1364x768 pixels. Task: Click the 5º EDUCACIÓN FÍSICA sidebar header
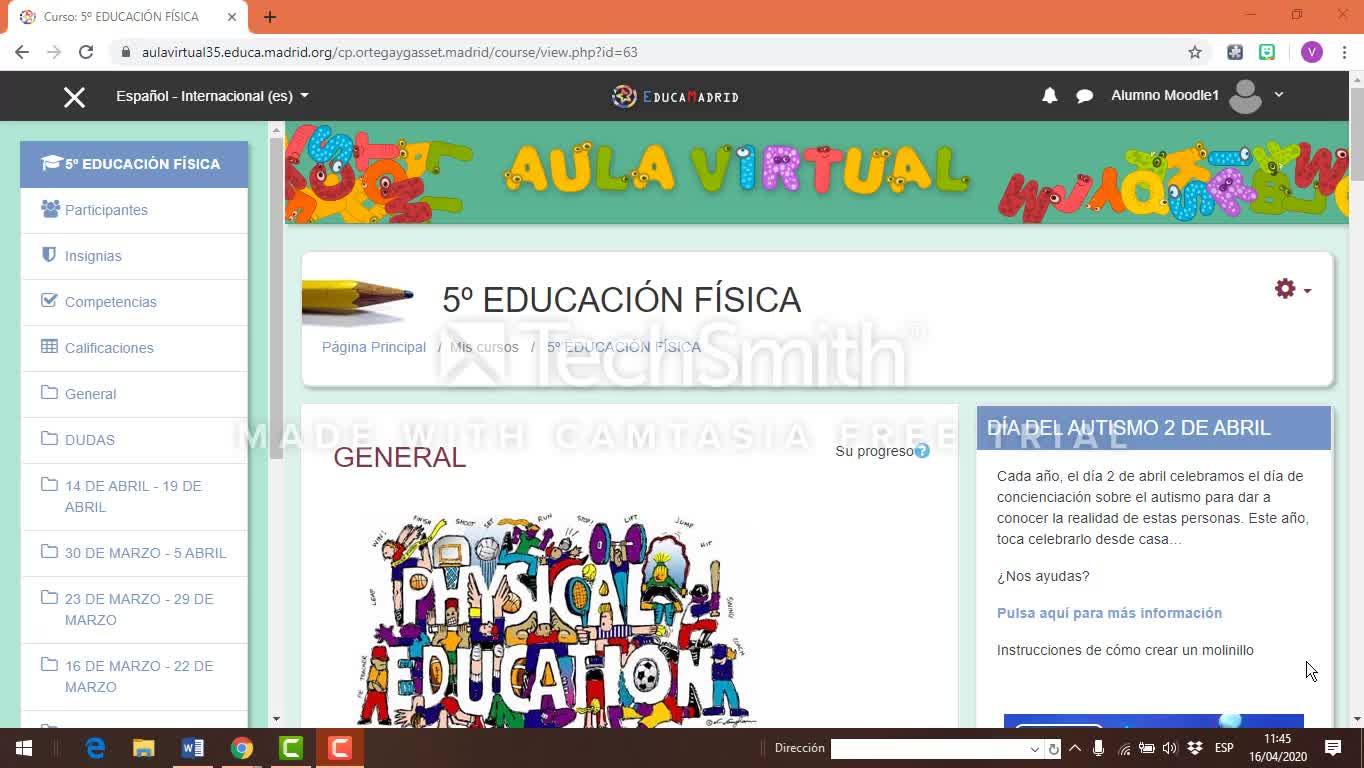[134, 164]
